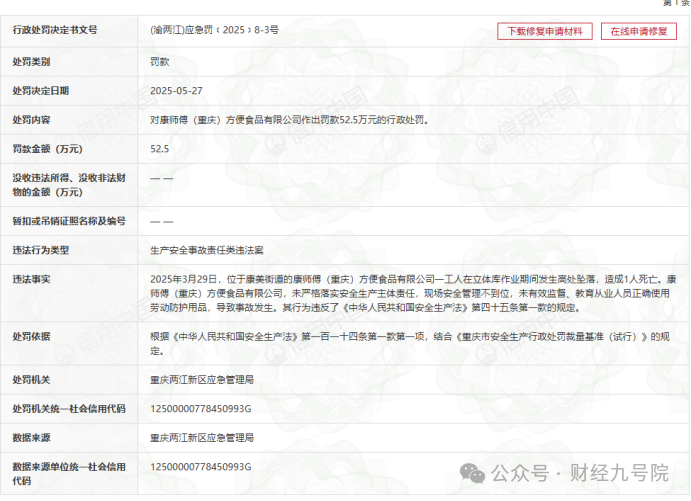Click the 处罚机关统一社会信用代码 label

(x=69, y=409)
